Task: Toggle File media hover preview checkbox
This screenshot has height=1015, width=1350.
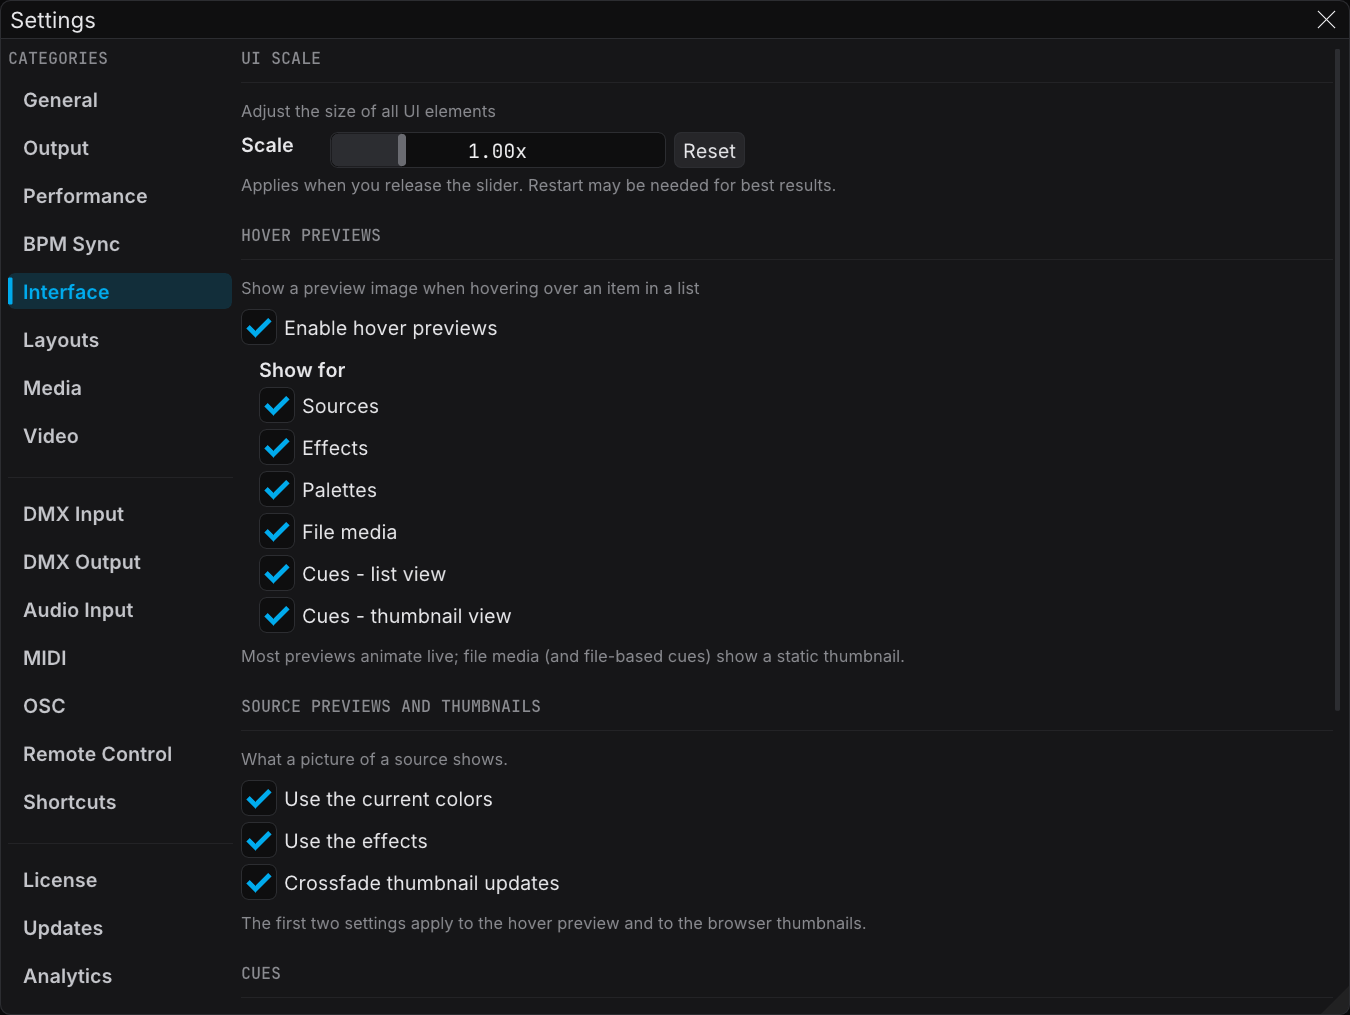Action: pyautogui.click(x=277, y=532)
